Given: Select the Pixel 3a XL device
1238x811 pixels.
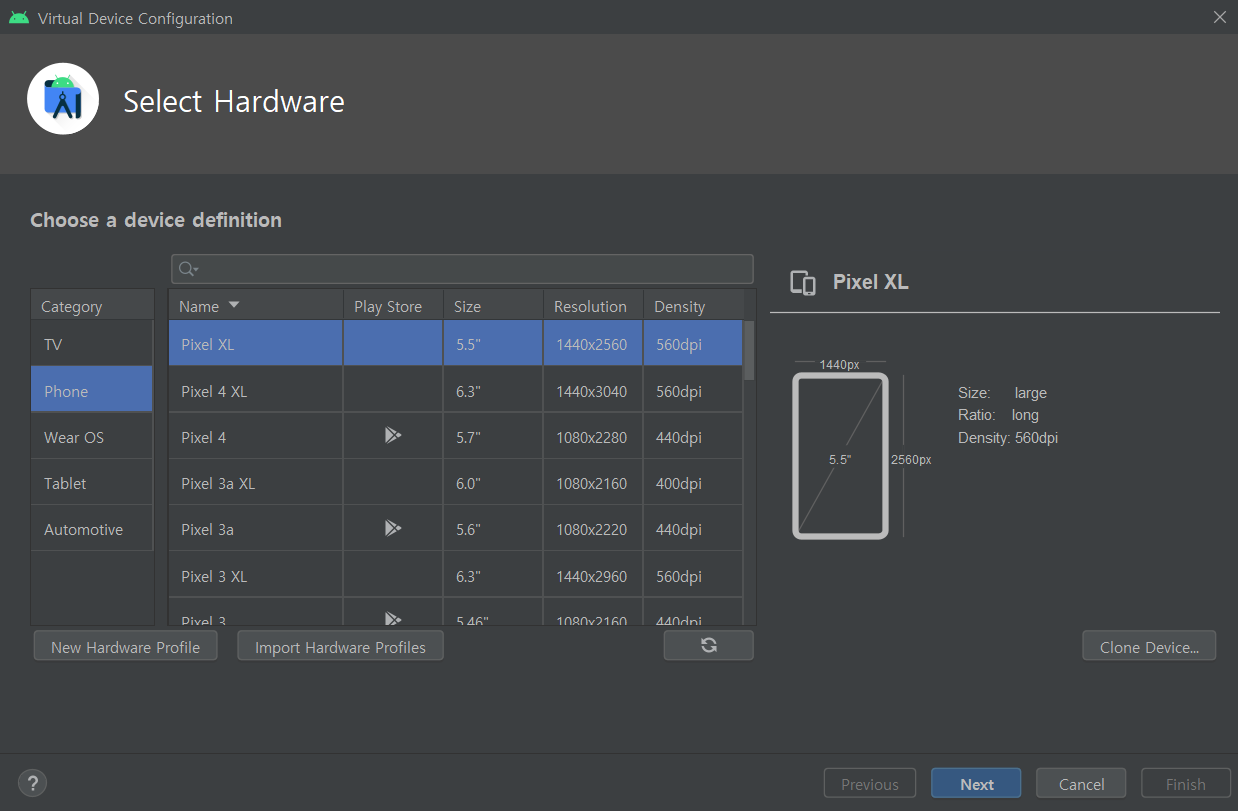Looking at the screenshot, I should coord(218,483).
